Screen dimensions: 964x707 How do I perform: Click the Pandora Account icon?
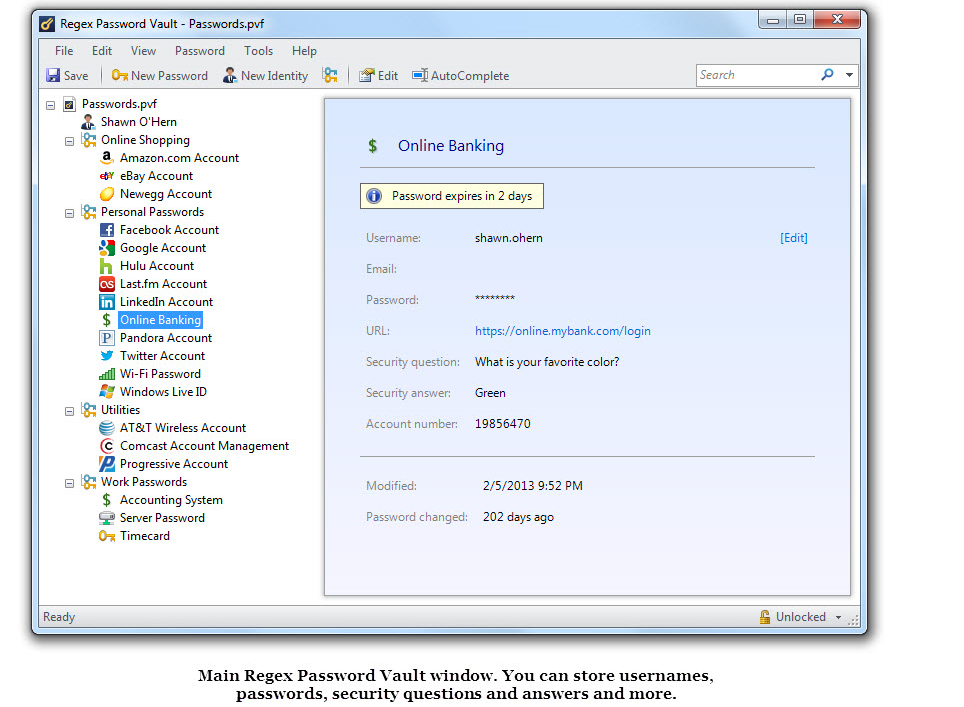tap(106, 338)
